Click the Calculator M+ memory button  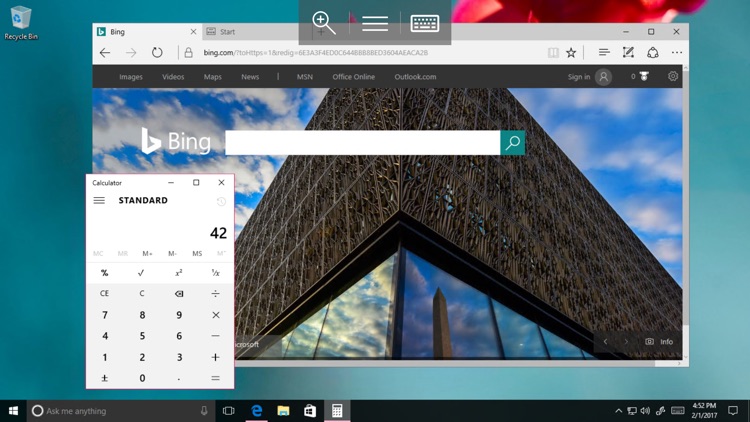click(147, 254)
